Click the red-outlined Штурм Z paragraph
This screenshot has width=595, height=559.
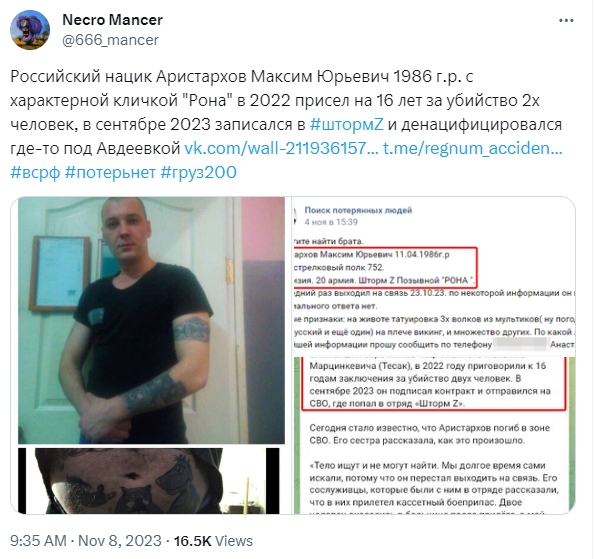(x=433, y=384)
